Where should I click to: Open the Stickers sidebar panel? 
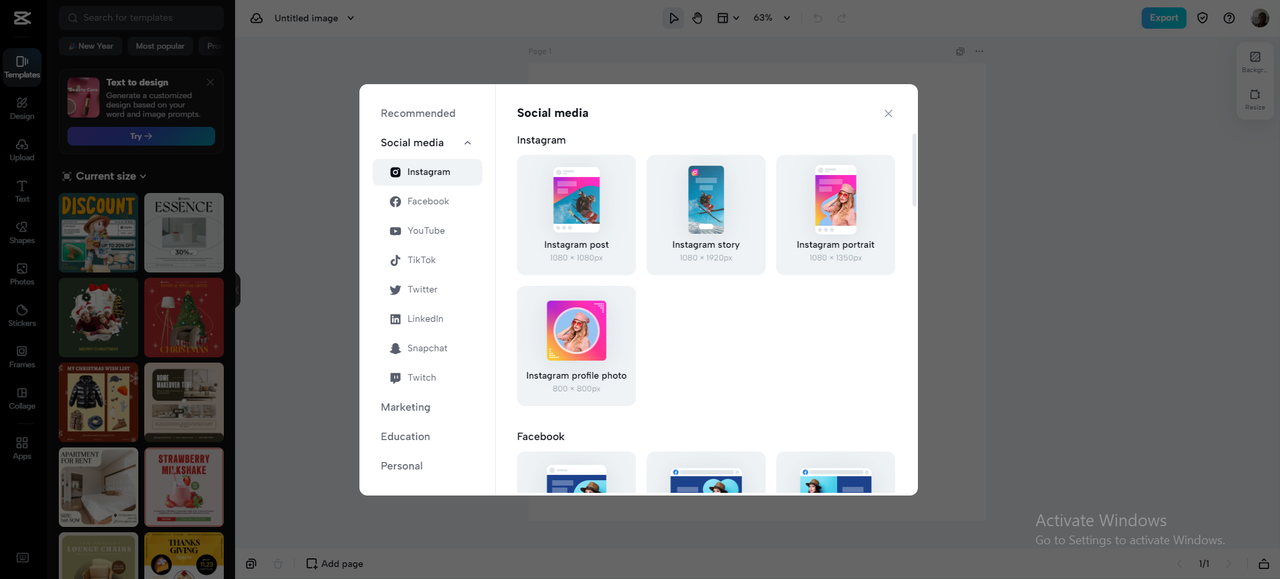[22, 315]
